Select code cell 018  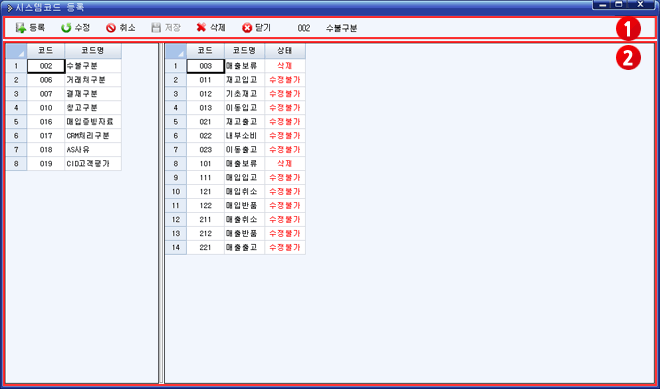[x=46, y=149]
